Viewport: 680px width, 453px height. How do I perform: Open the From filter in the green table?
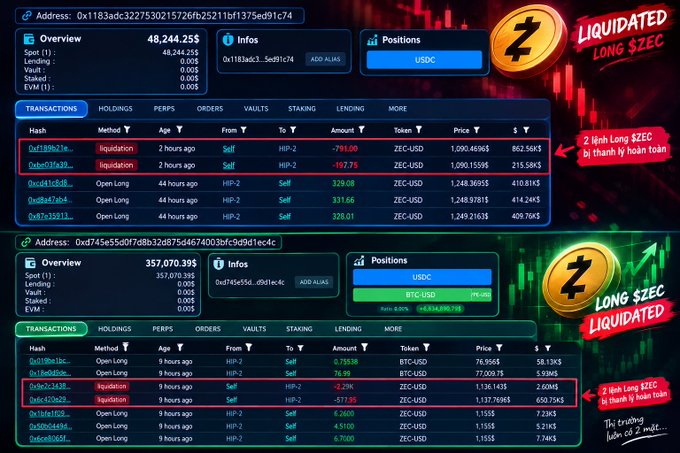248,347
